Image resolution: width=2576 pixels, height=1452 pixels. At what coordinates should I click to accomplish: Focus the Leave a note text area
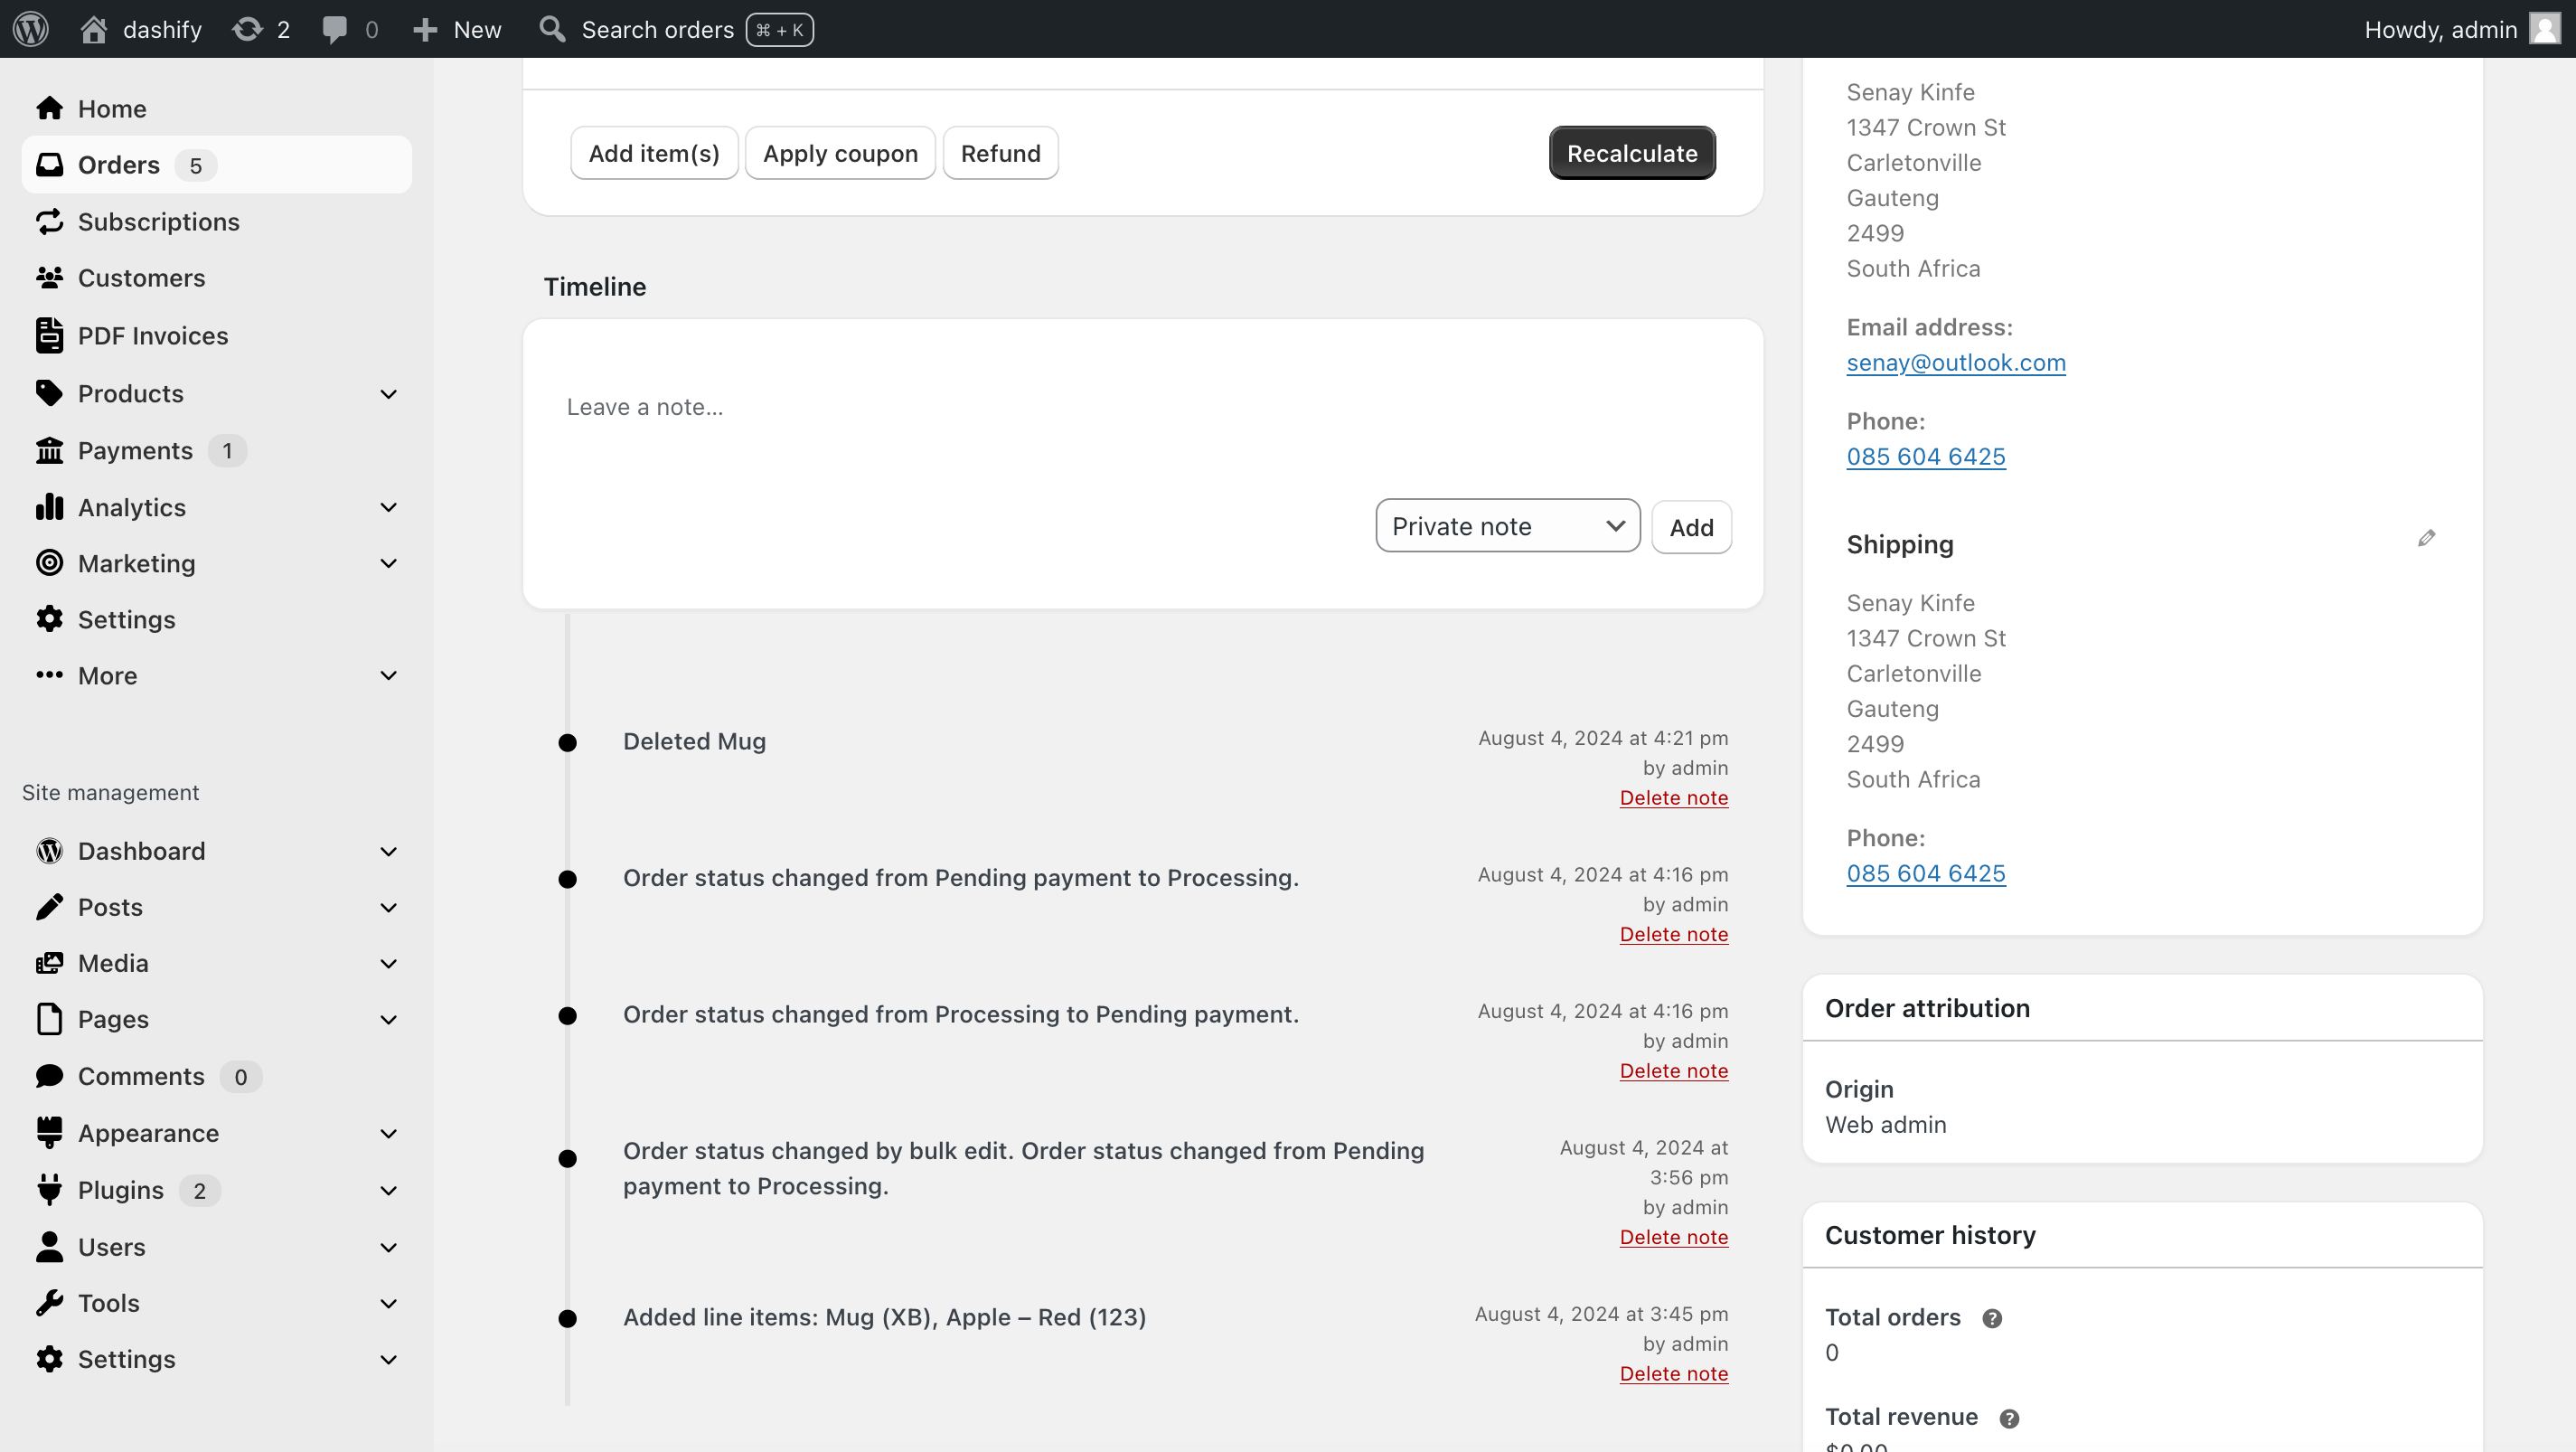(x=1142, y=408)
